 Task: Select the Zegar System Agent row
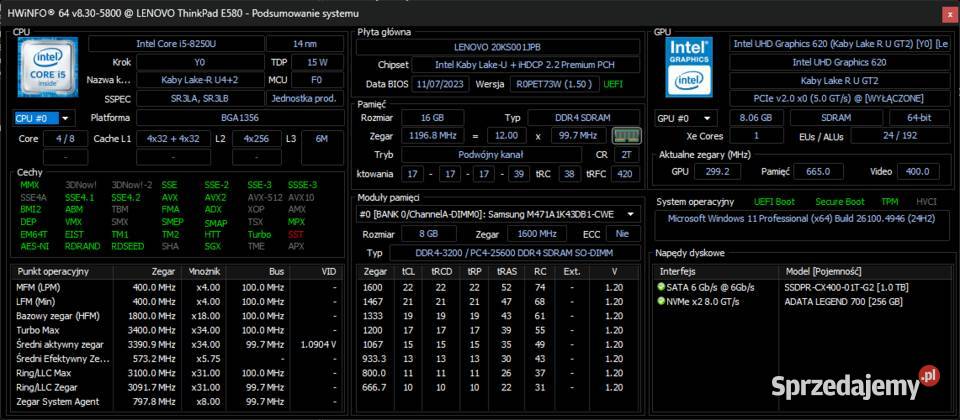(x=178, y=402)
